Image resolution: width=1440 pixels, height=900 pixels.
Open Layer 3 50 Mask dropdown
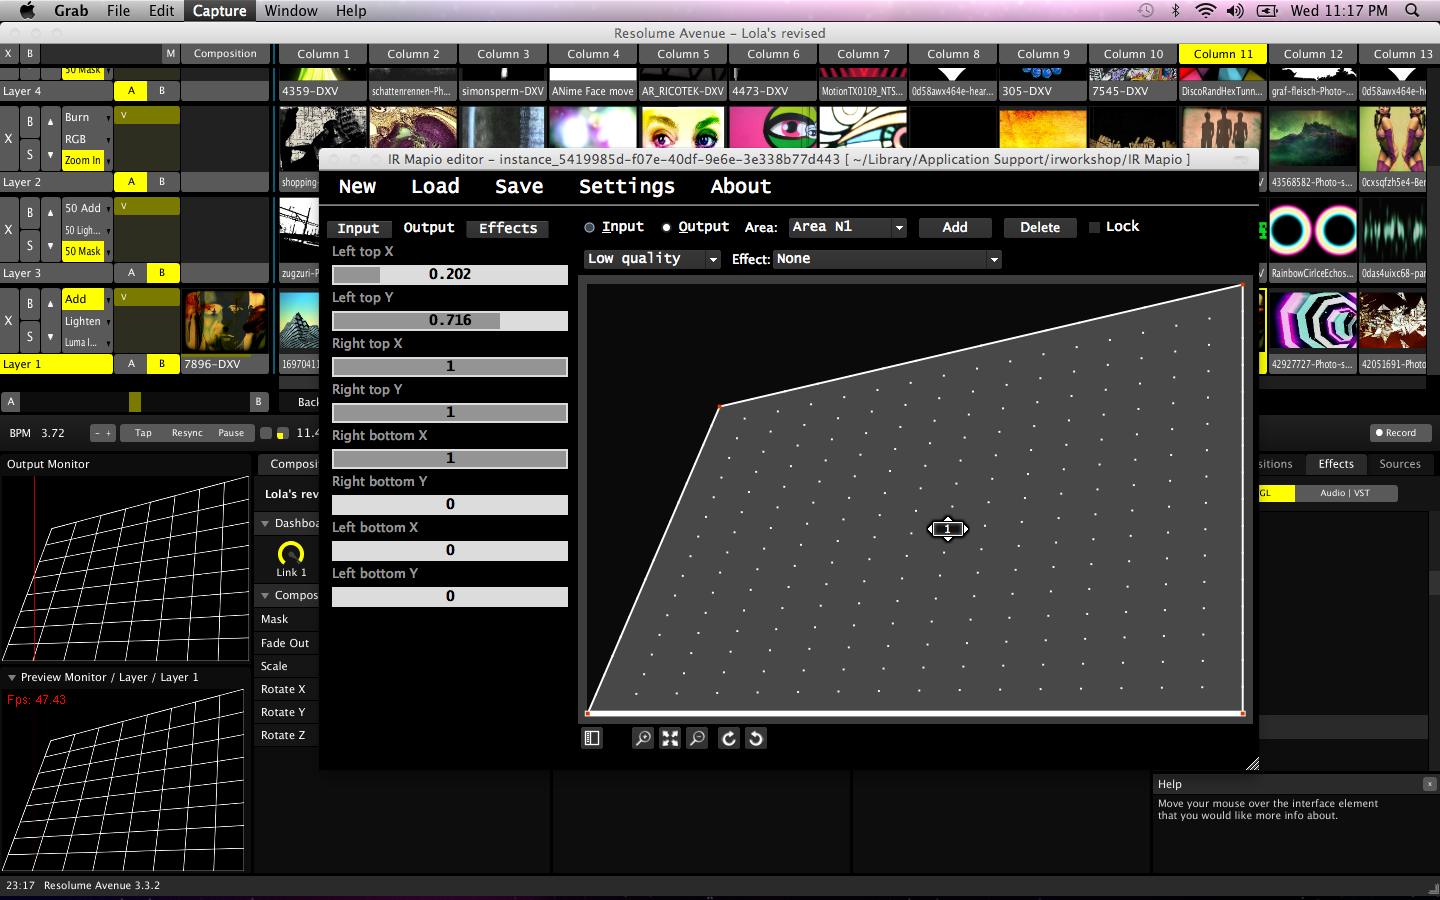click(88, 251)
